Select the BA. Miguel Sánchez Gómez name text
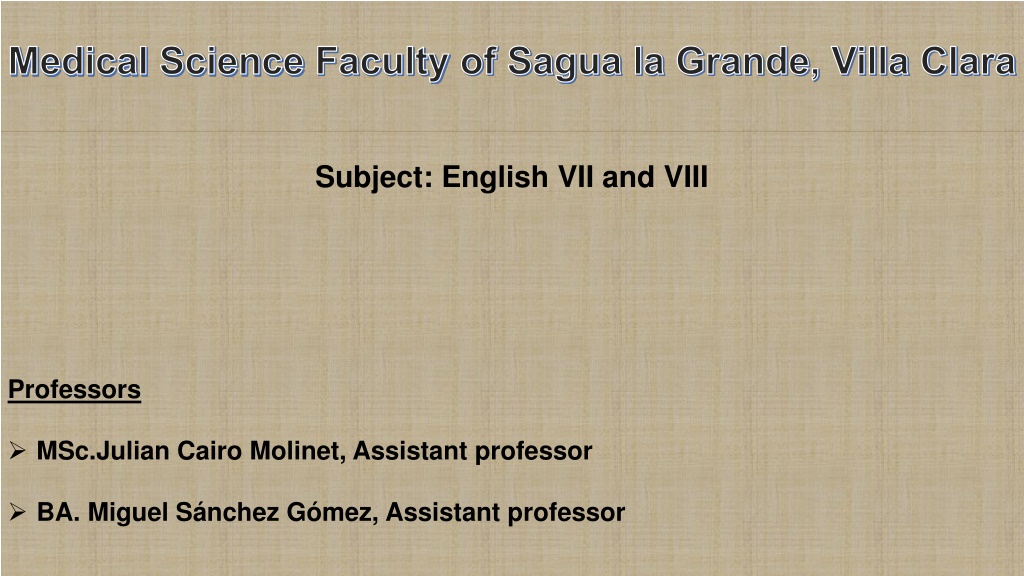Viewport: 1024px width, 576px height. click(204, 513)
